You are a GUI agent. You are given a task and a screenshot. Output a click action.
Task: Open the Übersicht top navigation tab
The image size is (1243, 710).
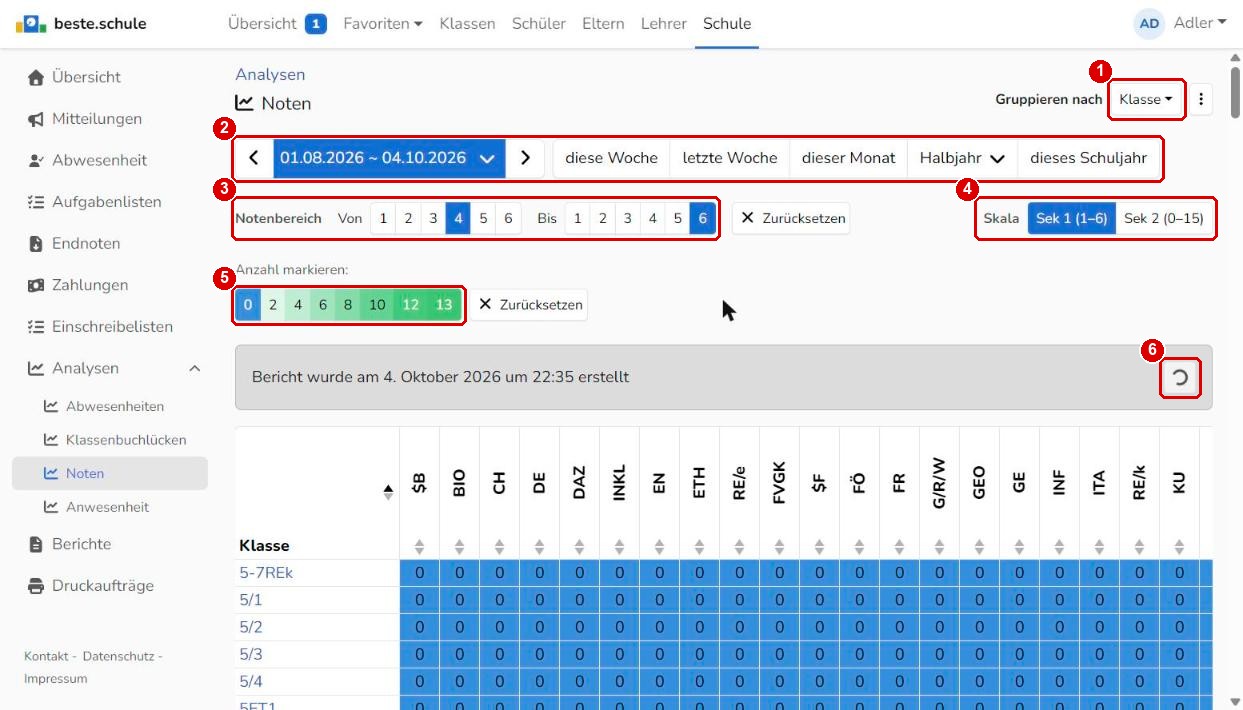(277, 23)
